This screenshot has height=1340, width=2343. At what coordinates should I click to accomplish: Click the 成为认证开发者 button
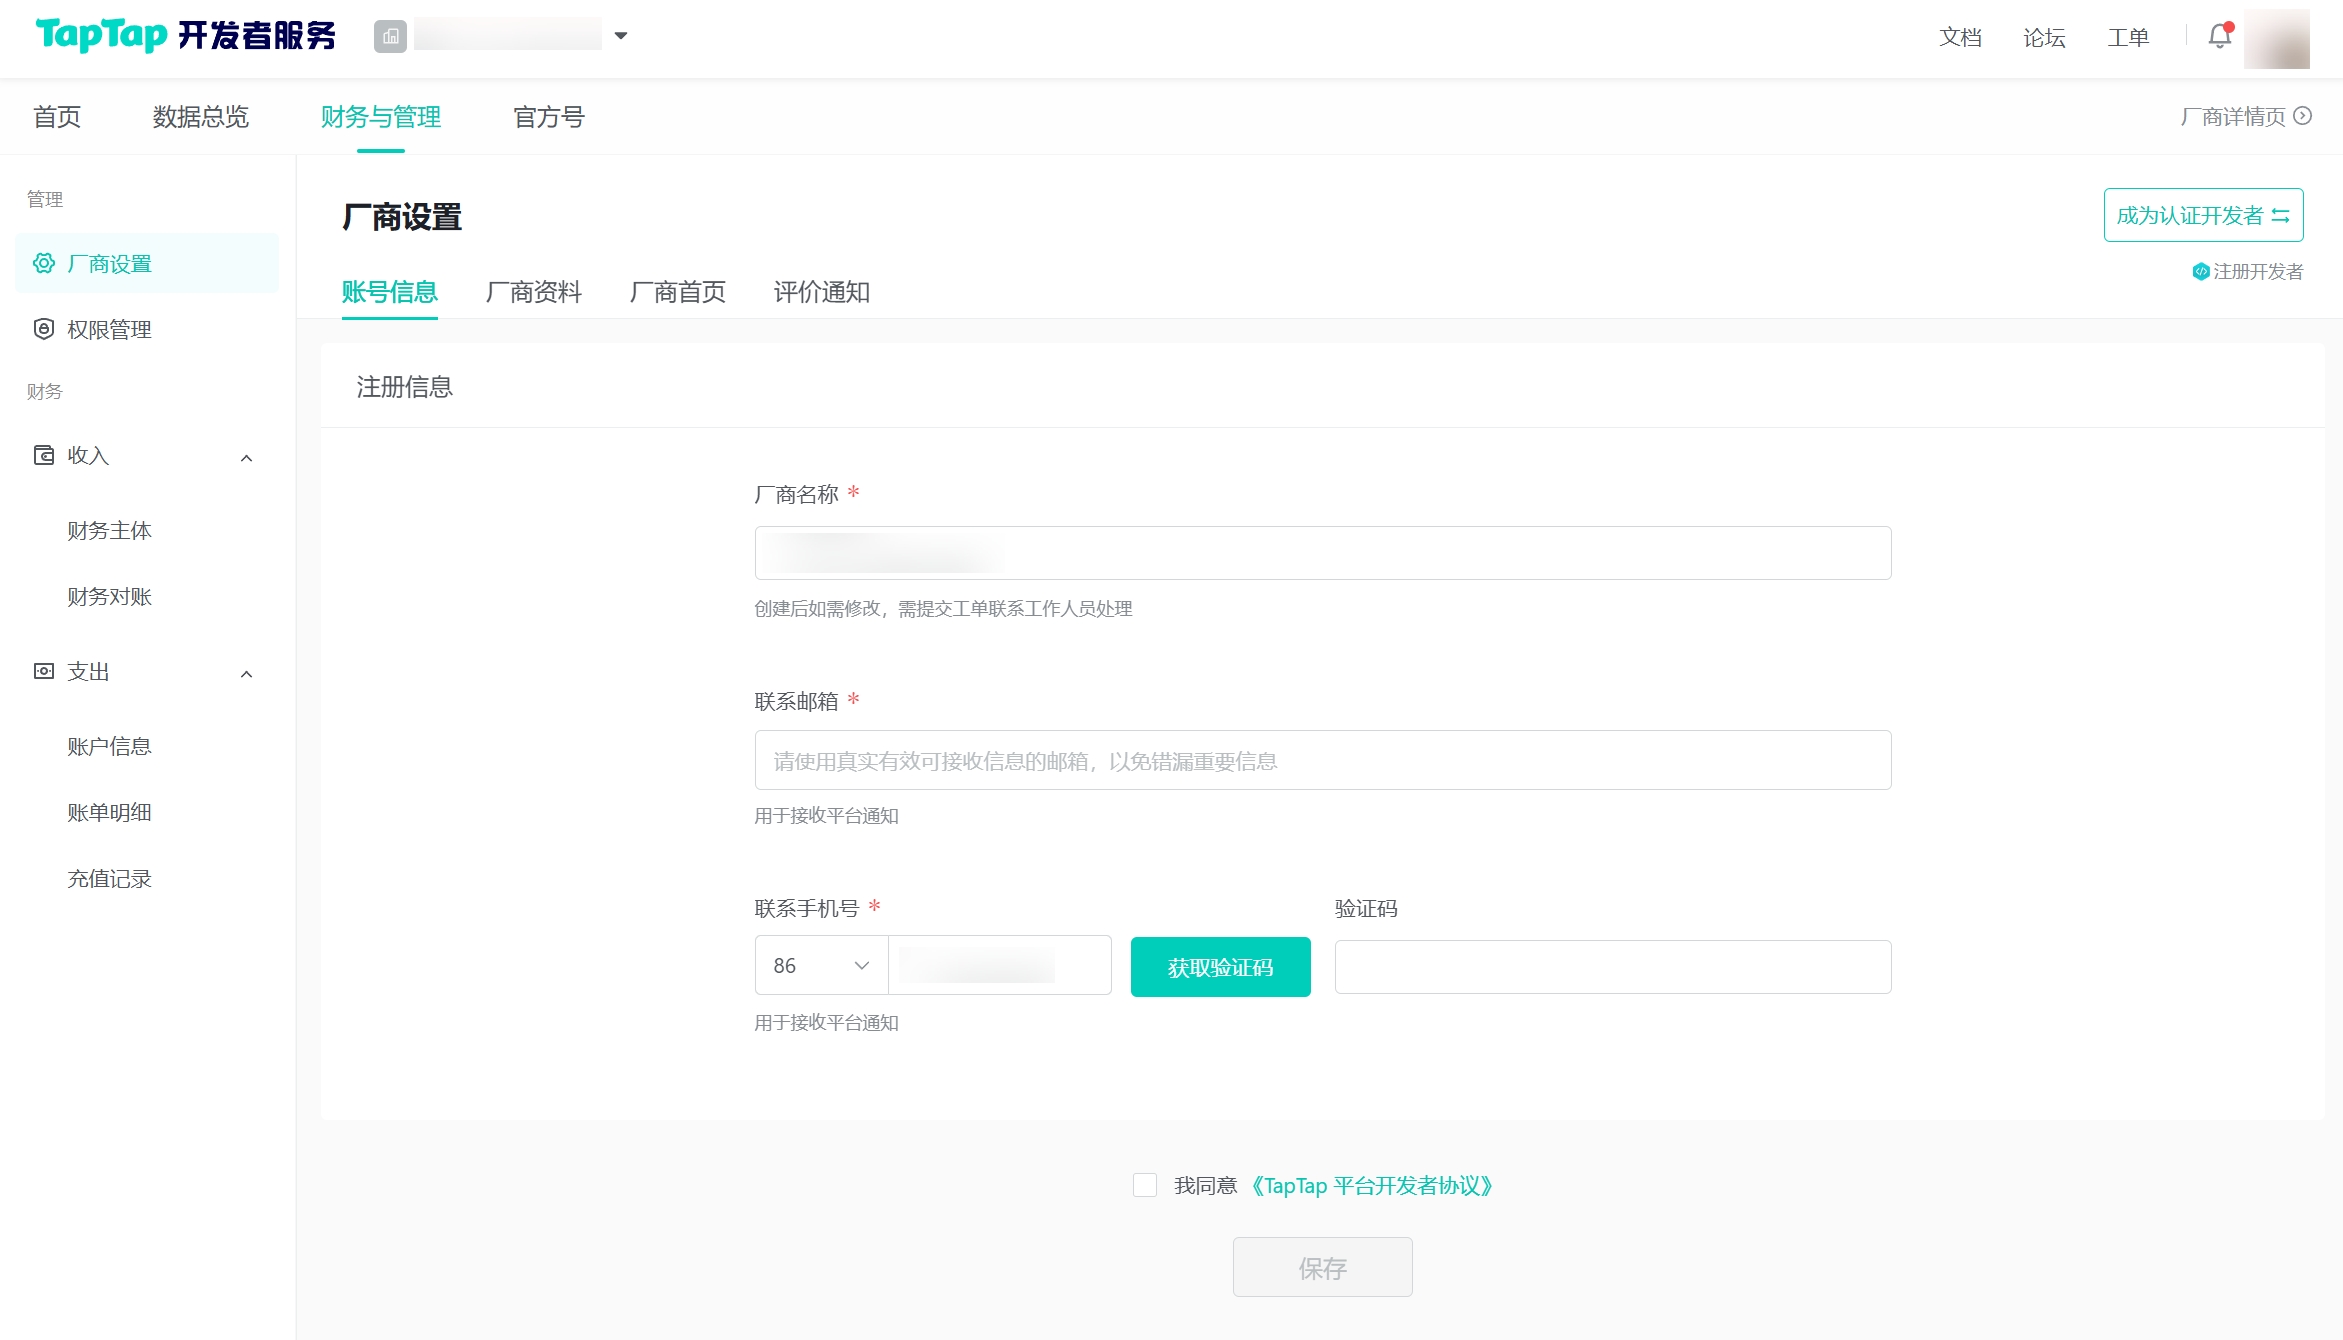(2203, 215)
